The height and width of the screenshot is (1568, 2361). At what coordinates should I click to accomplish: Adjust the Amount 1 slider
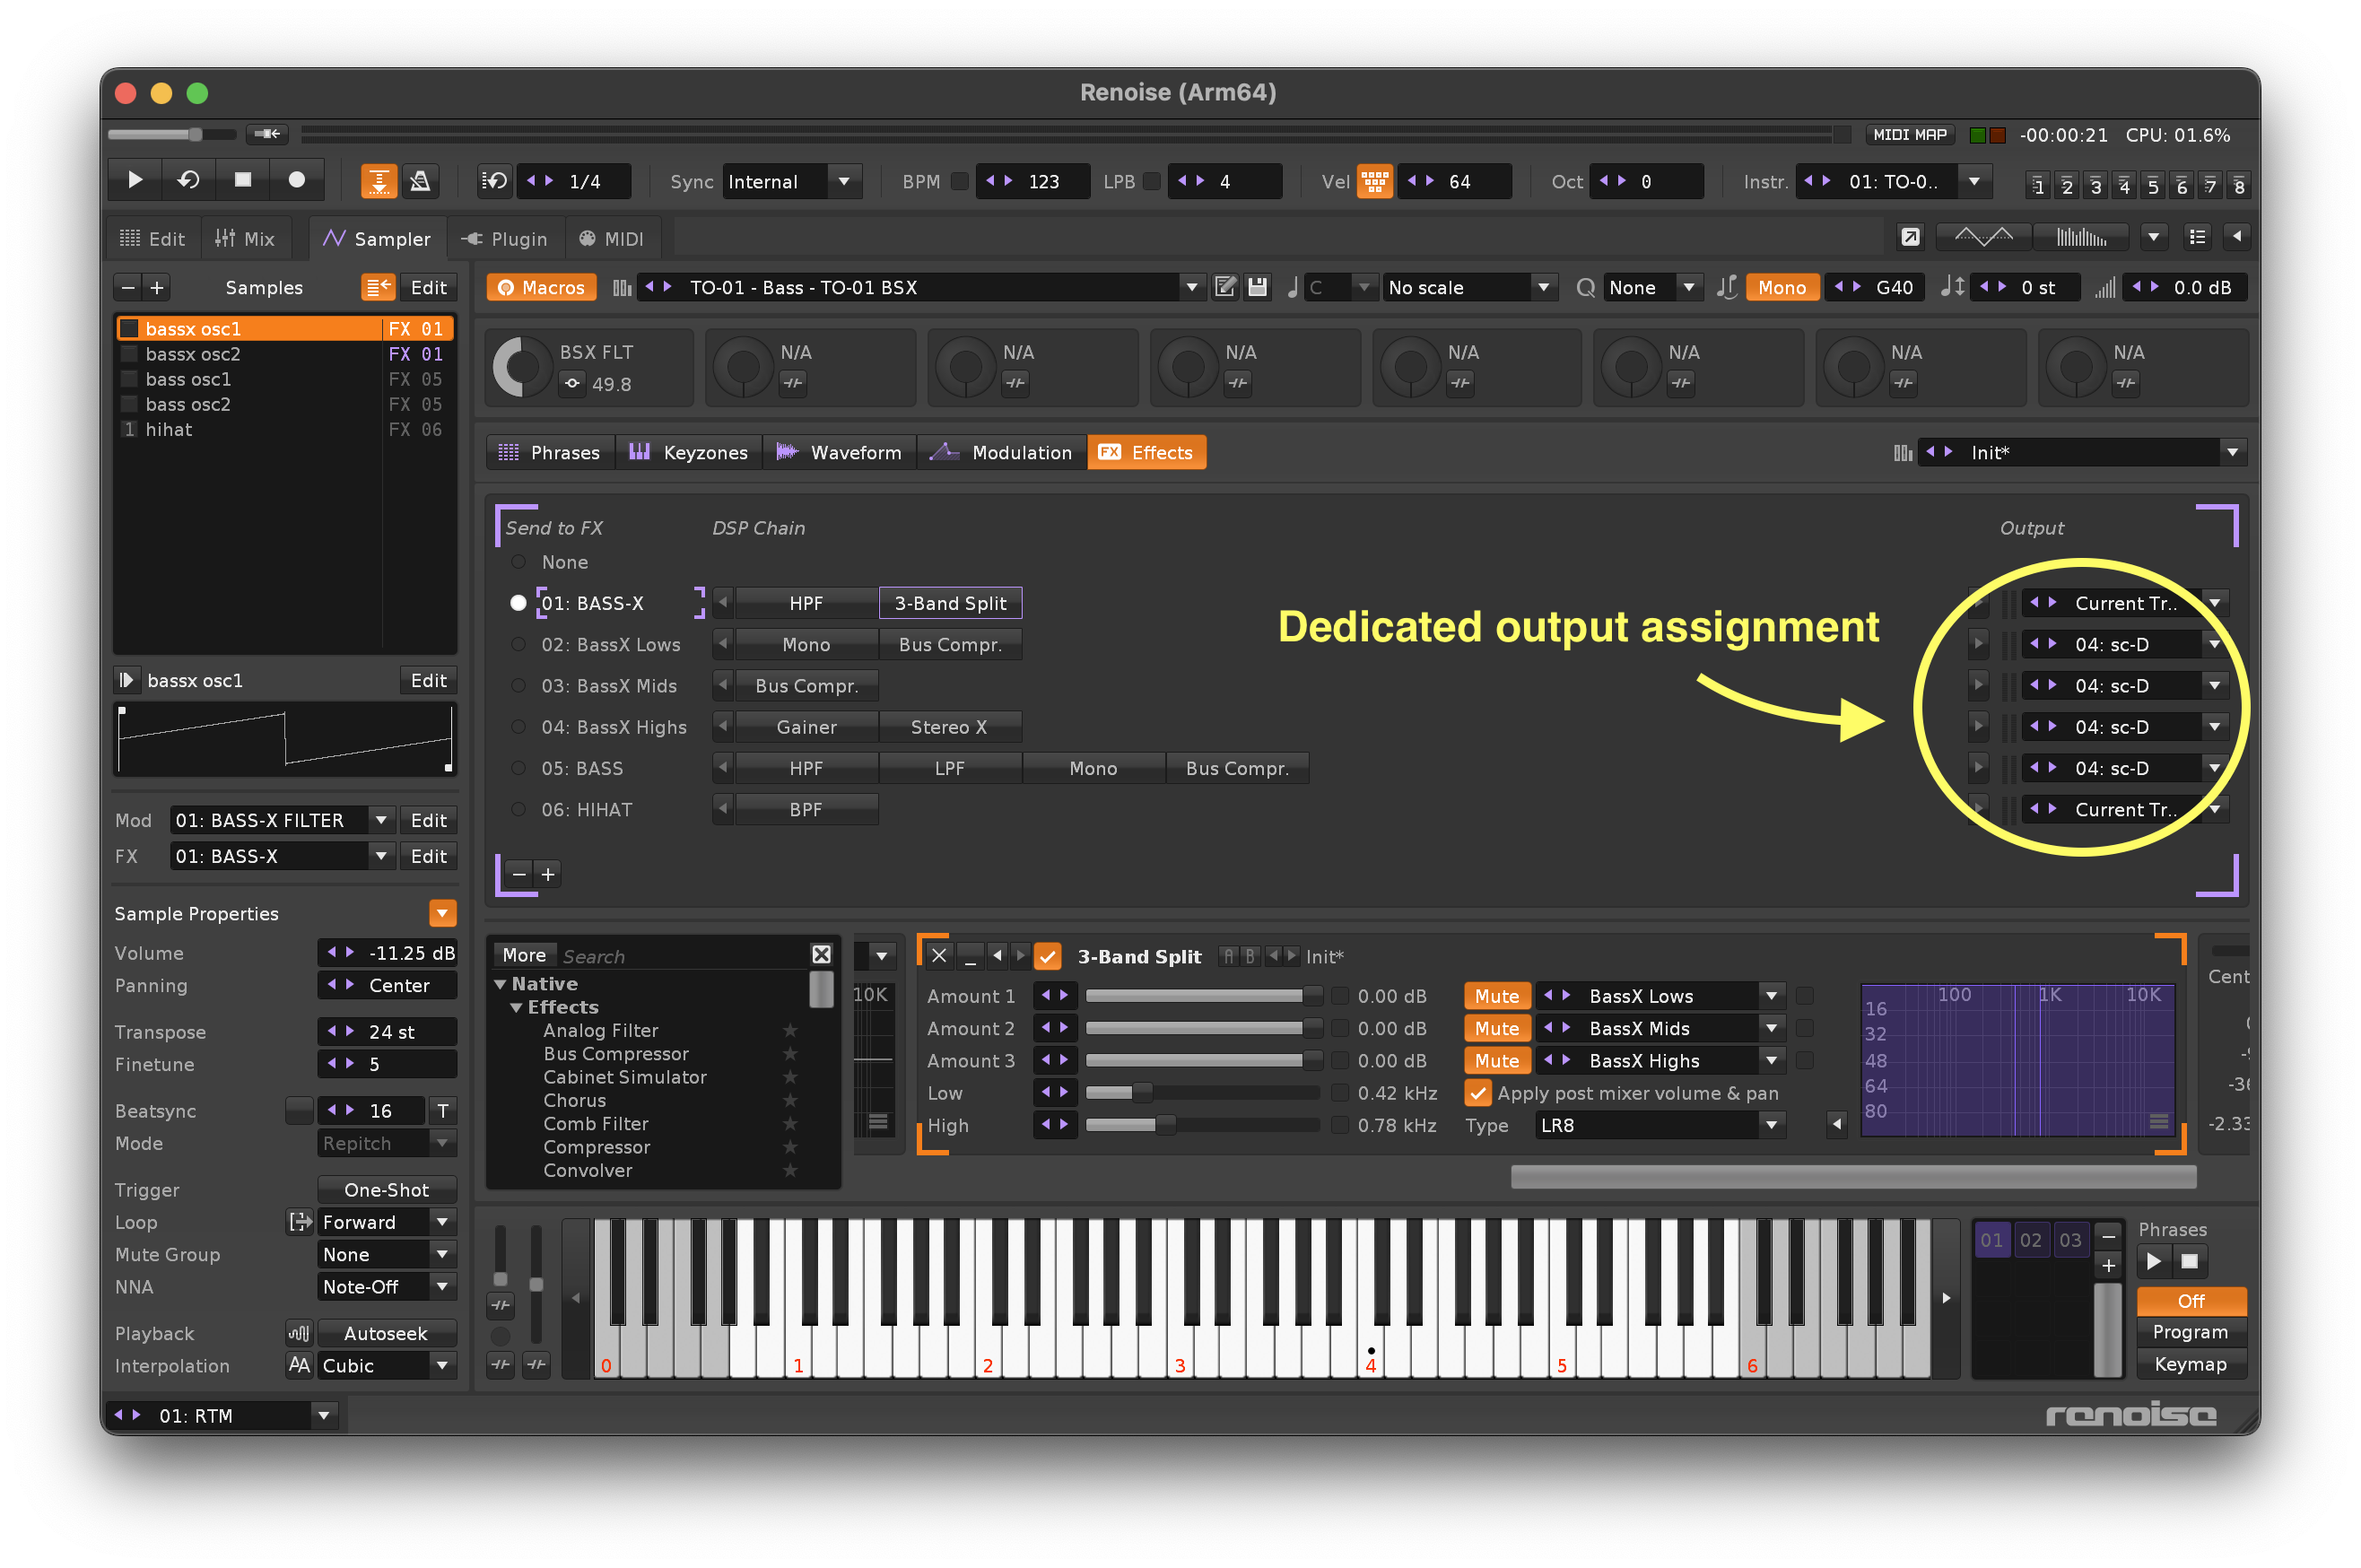click(1203, 995)
